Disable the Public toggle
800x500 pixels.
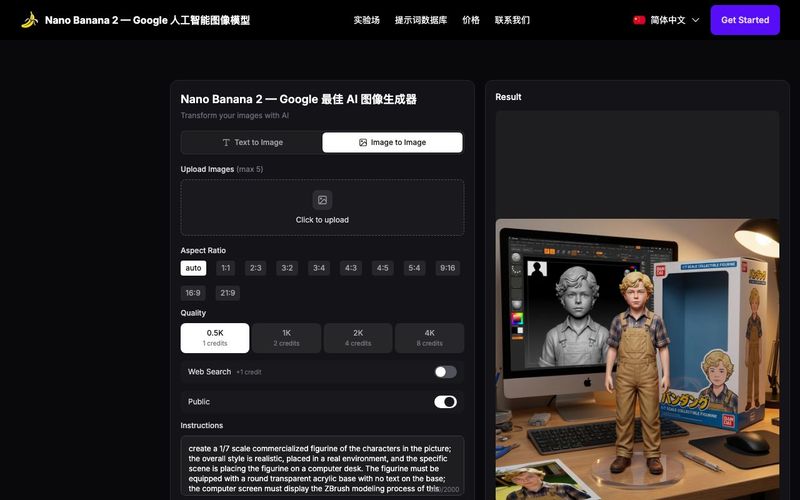445,402
